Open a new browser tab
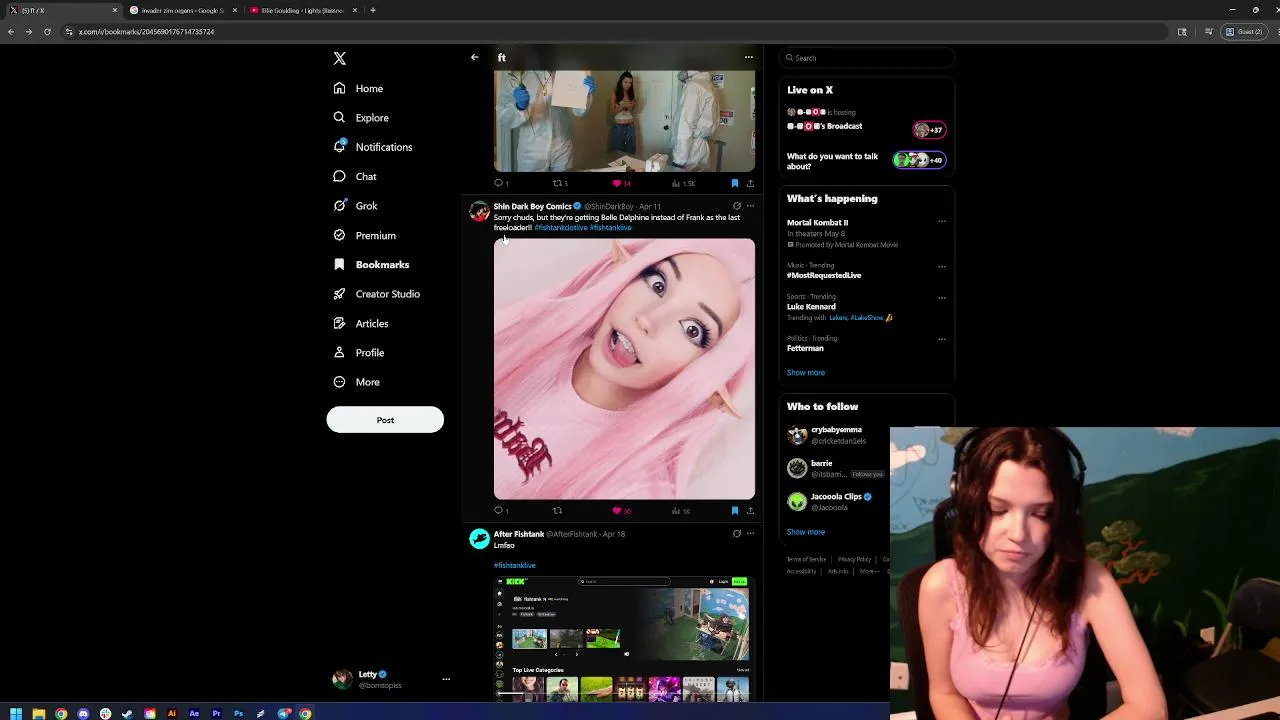The height and width of the screenshot is (720, 1280). 373,10
